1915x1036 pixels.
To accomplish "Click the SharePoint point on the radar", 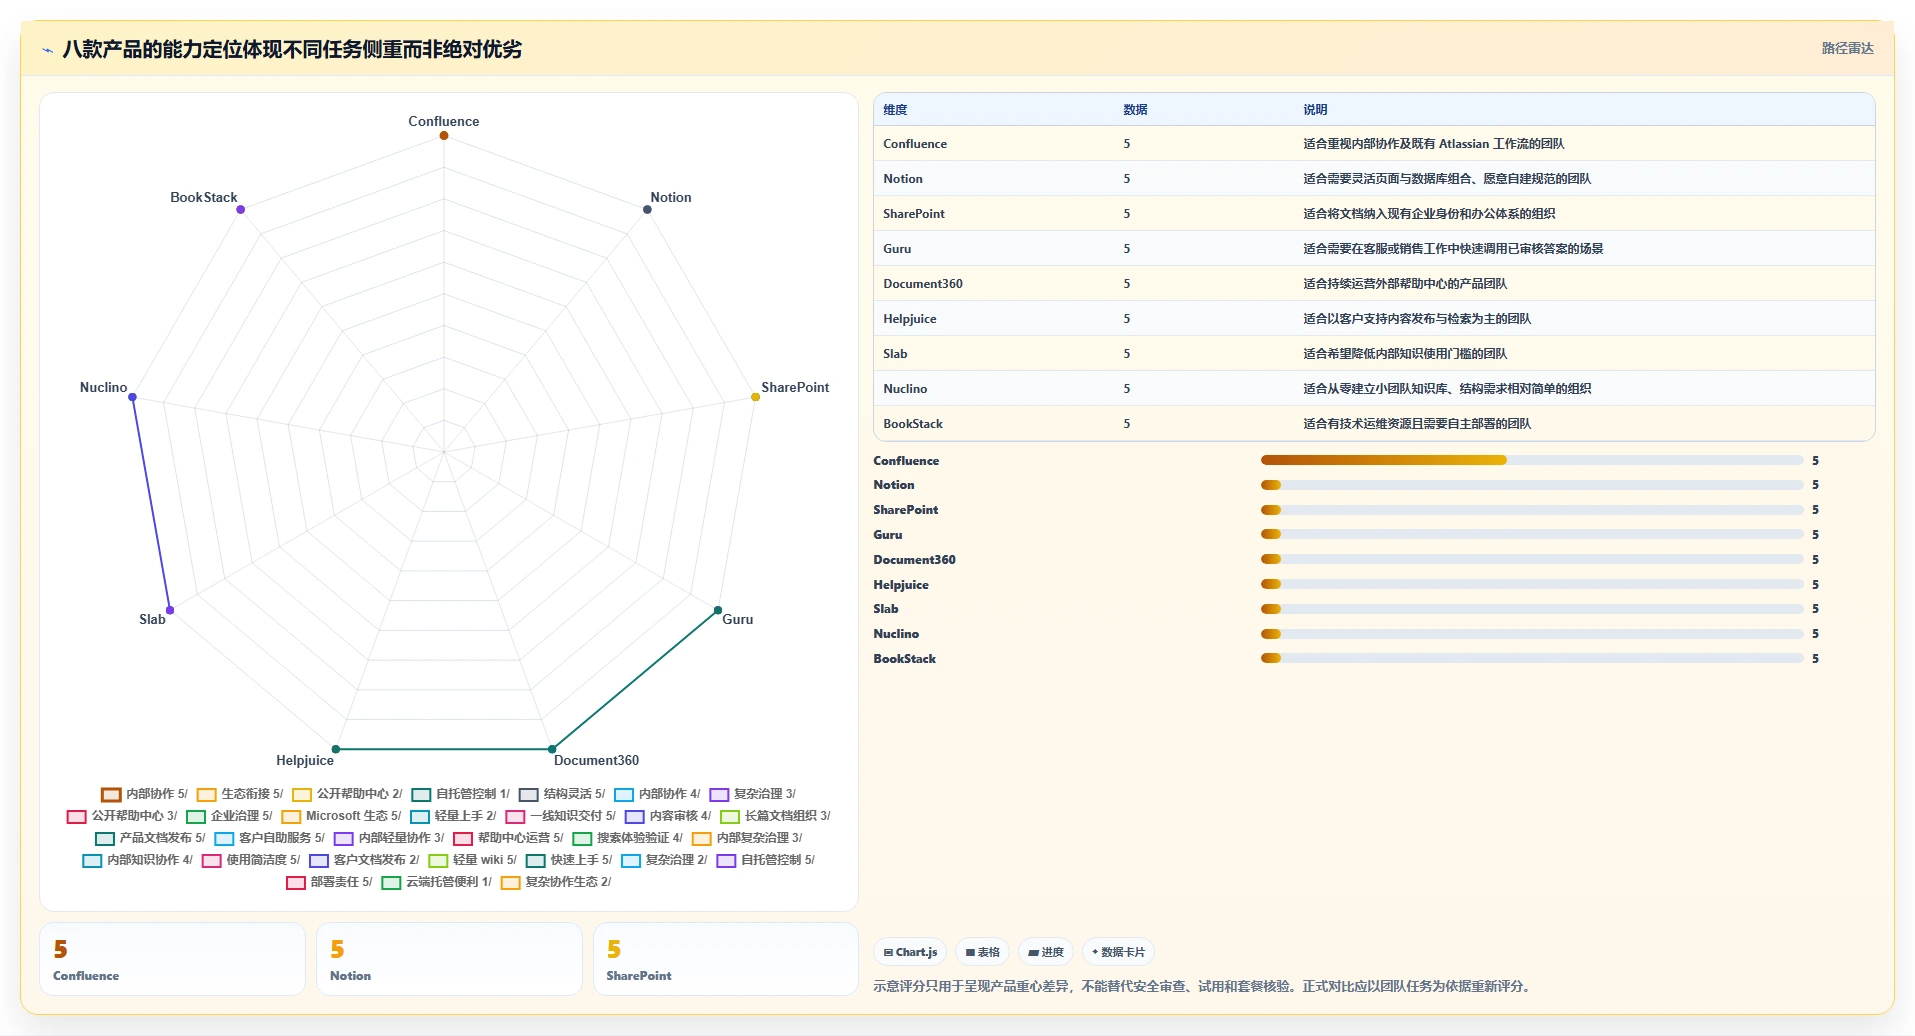I will point(755,397).
